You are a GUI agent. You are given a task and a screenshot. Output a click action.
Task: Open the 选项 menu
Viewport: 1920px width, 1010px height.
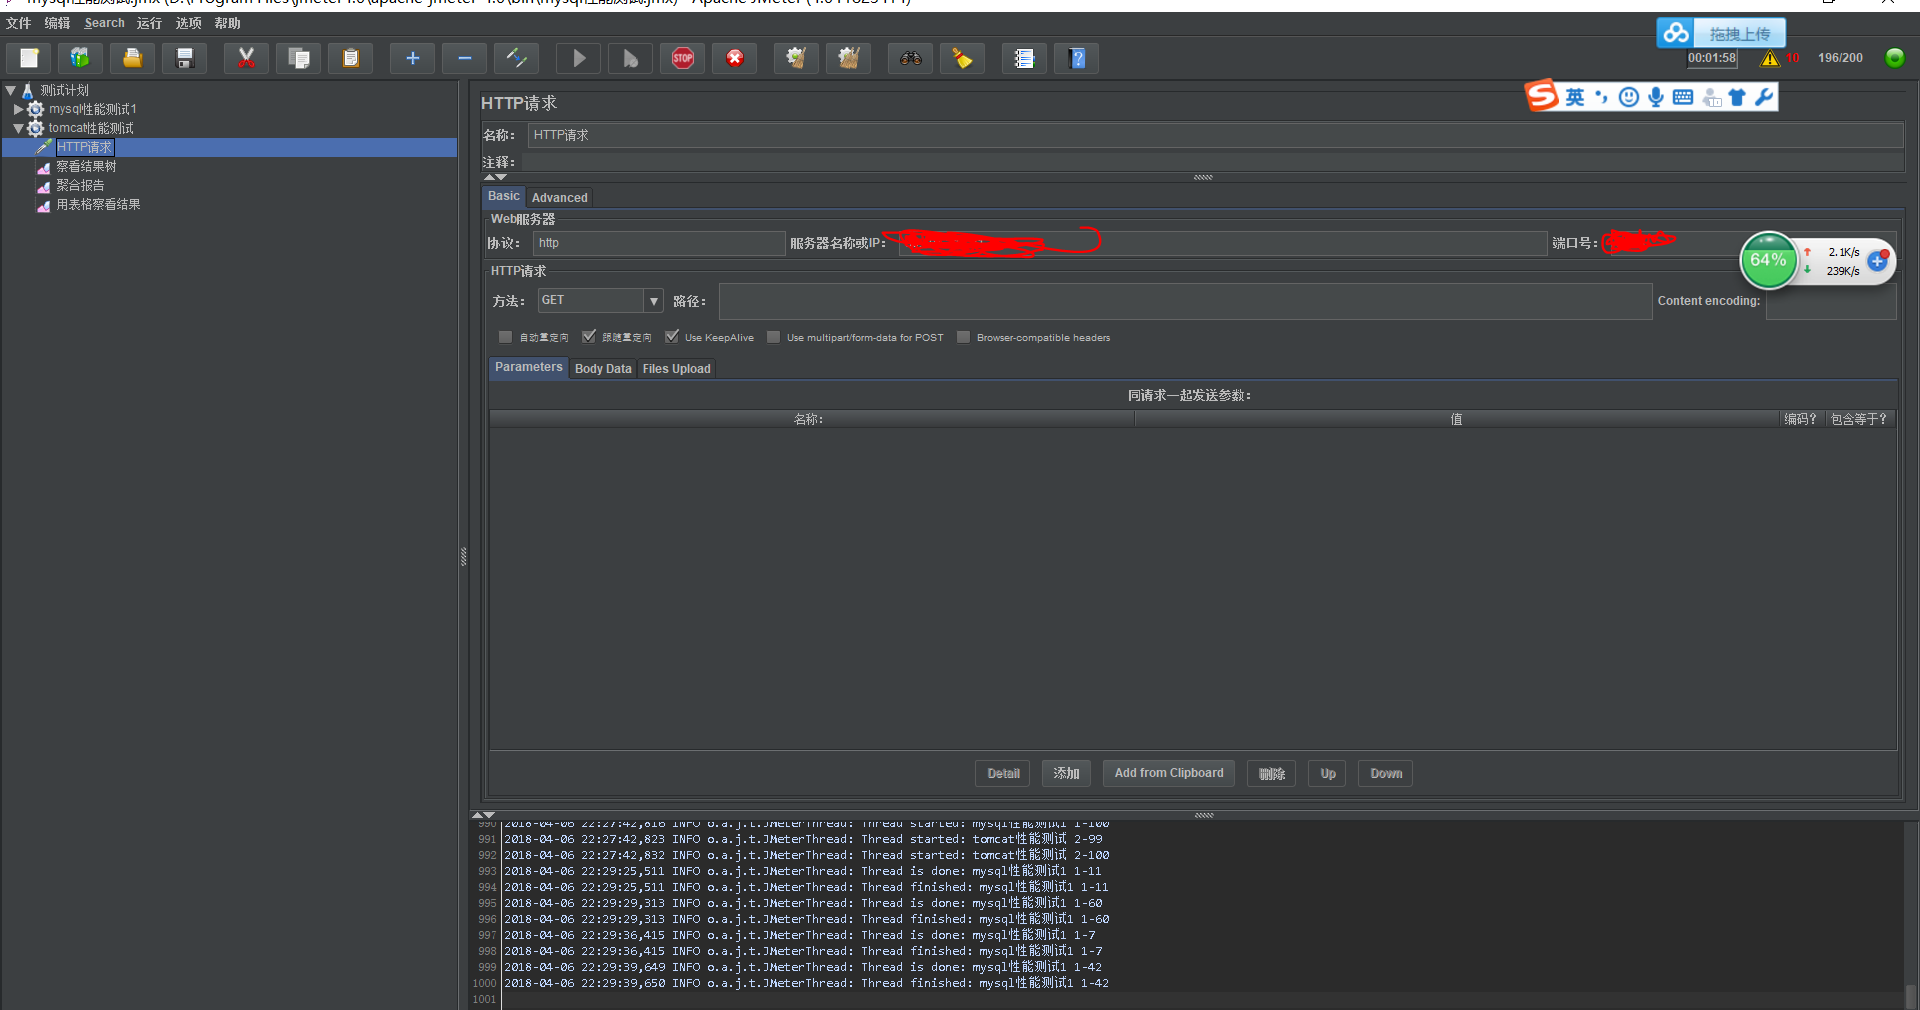tap(188, 23)
